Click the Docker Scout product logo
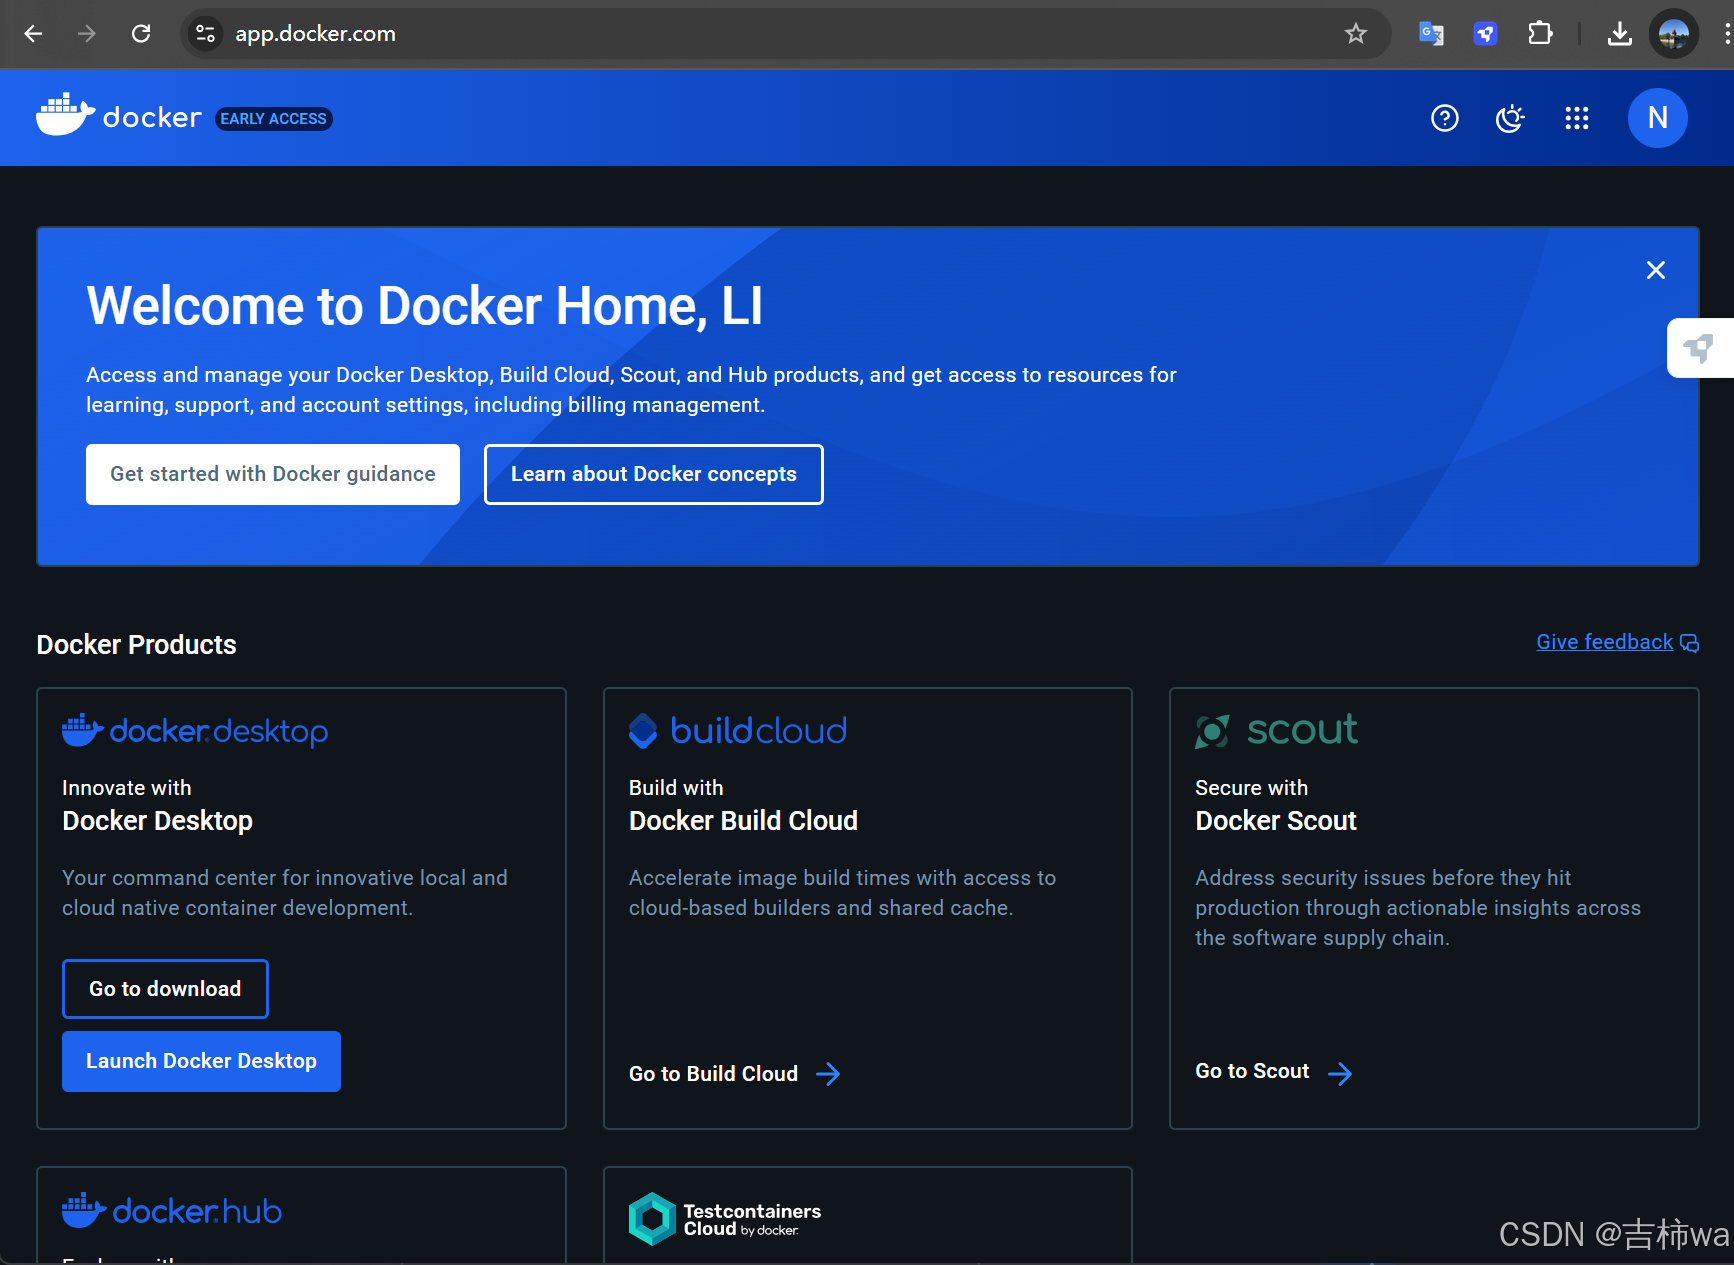Screen dimensions: 1734x1265 [x=1277, y=731]
